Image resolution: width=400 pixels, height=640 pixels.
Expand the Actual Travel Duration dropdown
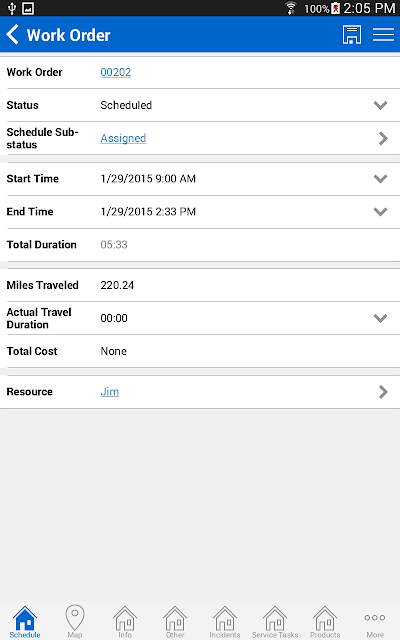(380, 318)
